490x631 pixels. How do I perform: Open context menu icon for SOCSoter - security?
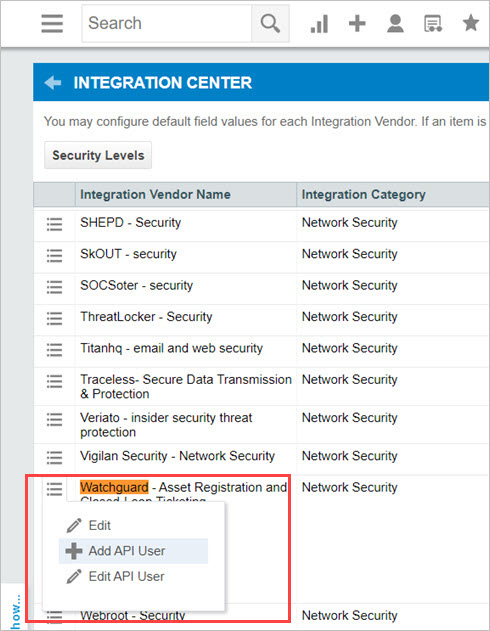(54, 287)
